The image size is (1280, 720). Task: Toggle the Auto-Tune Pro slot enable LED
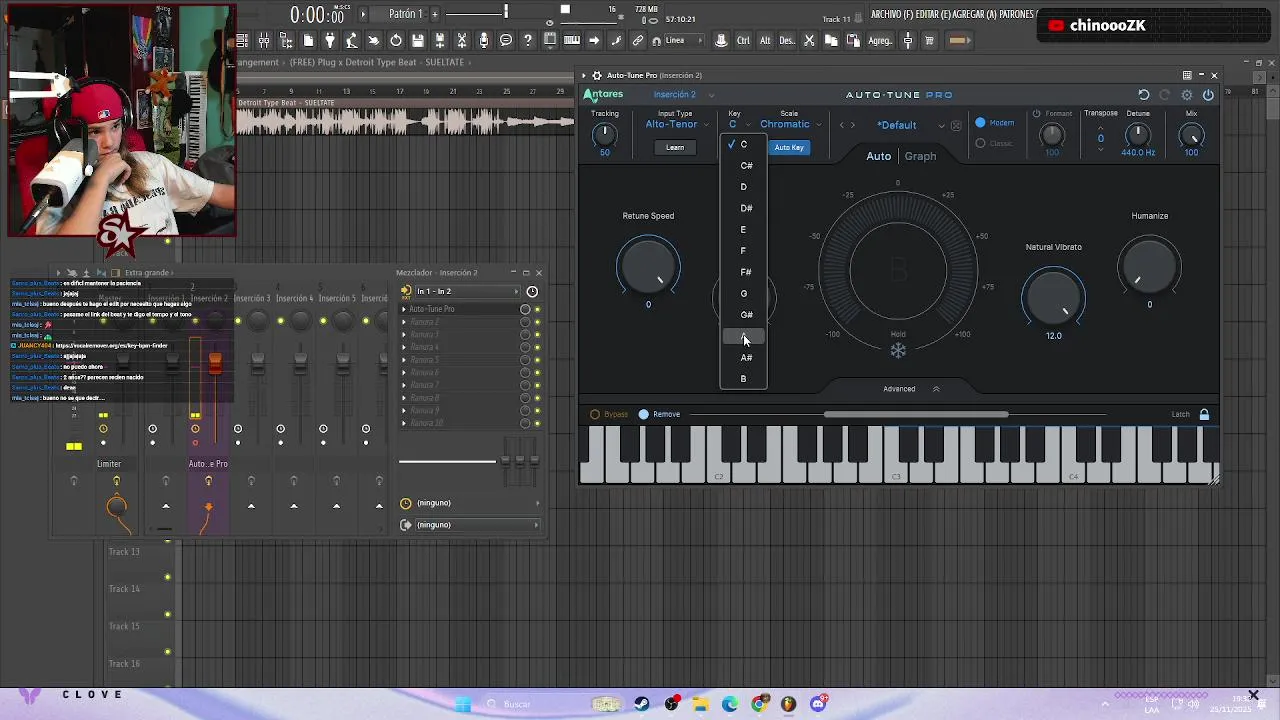[x=537, y=309]
